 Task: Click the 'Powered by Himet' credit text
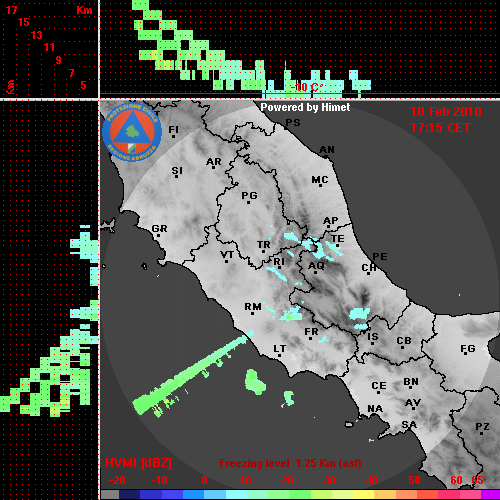coord(305,107)
